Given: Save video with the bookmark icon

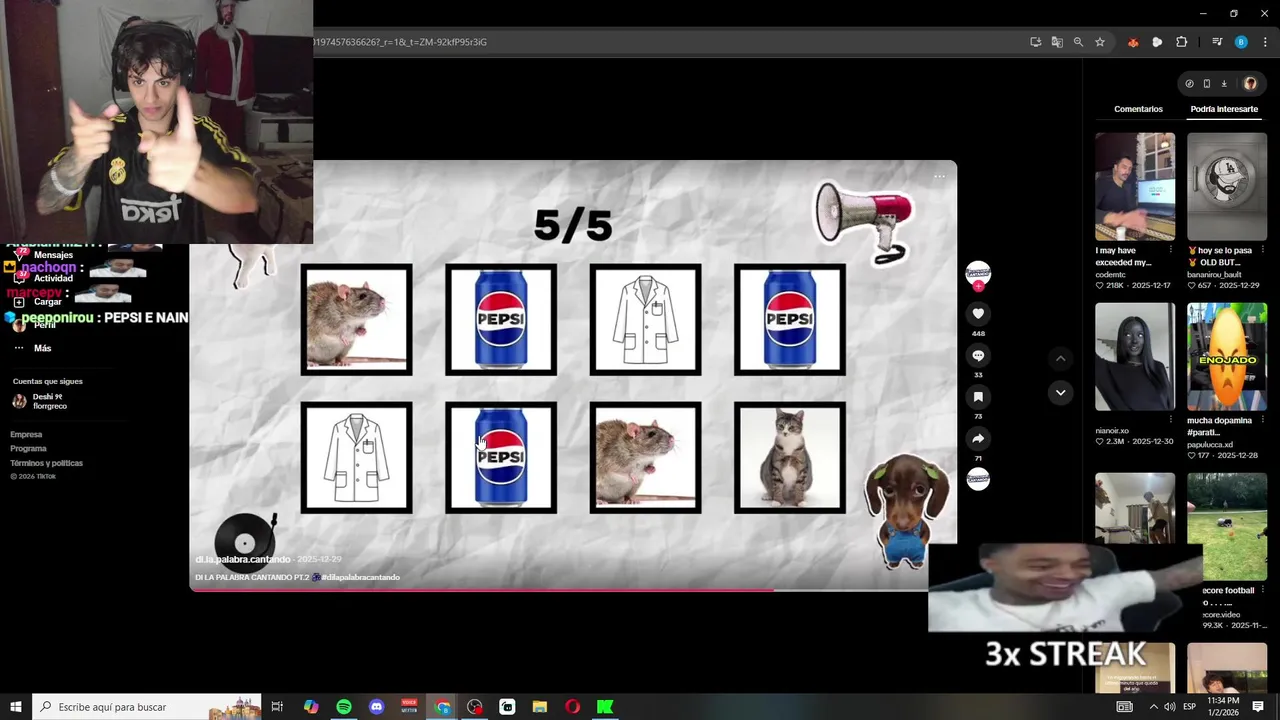Looking at the screenshot, I should coord(978,397).
